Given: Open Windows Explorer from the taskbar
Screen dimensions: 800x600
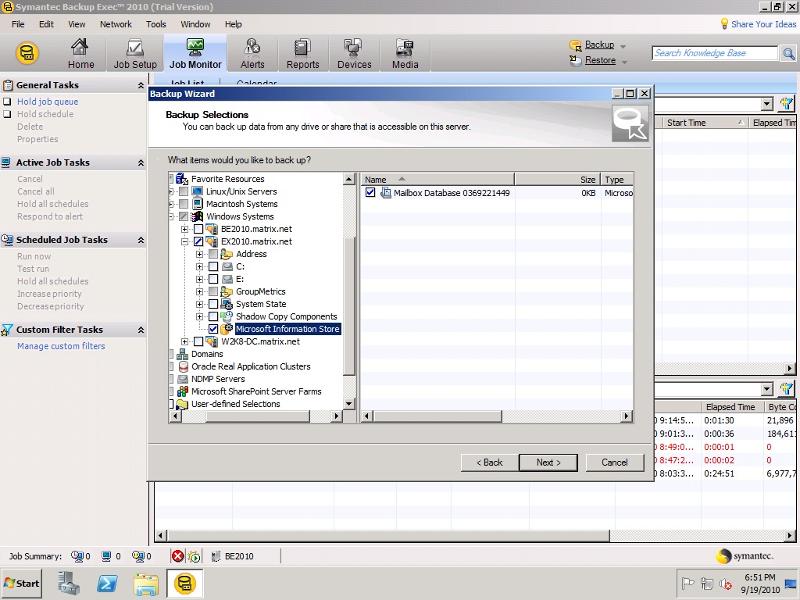Looking at the screenshot, I should (x=146, y=583).
